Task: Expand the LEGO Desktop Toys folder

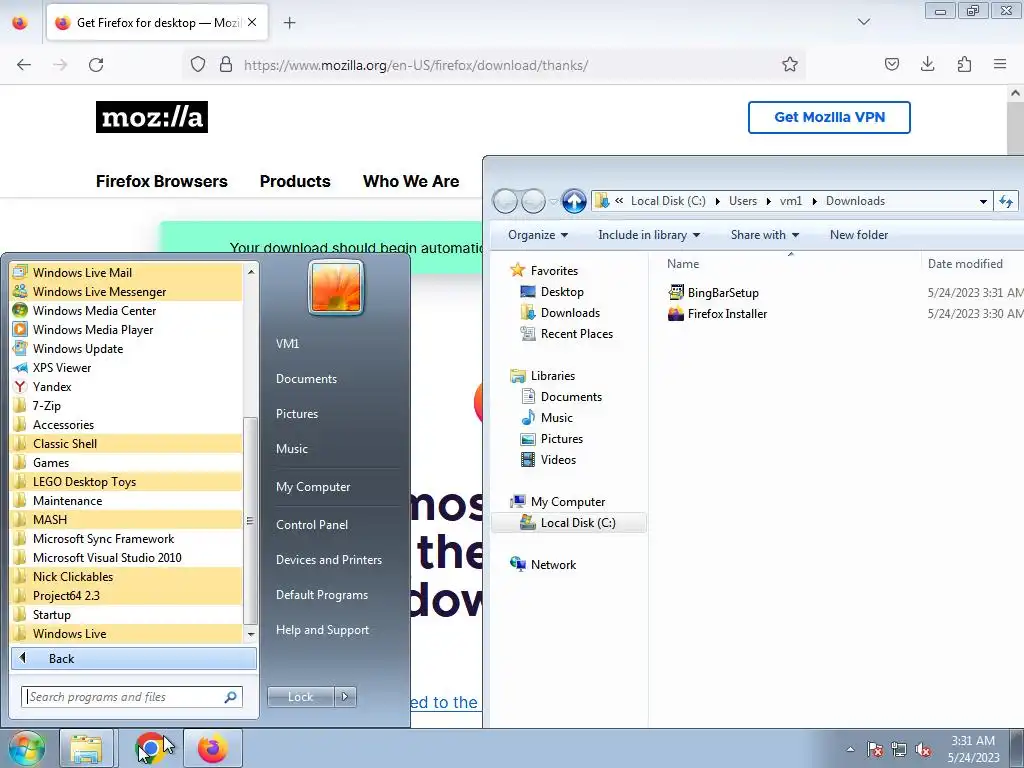Action: (x=127, y=481)
